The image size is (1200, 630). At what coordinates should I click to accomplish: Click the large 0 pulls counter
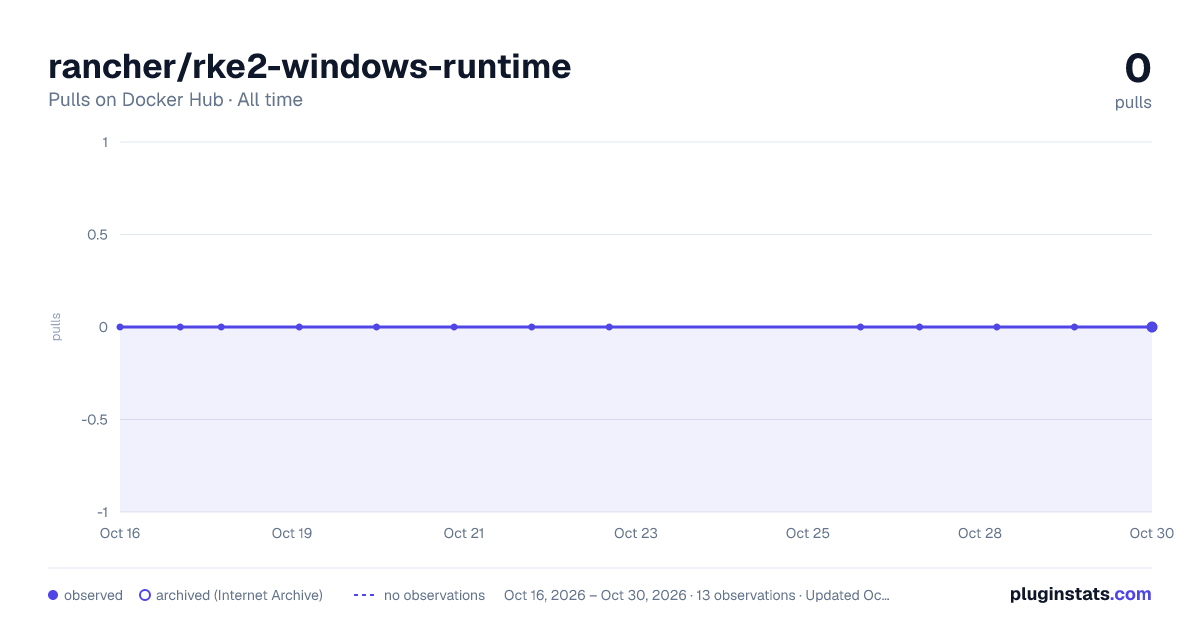click(x=1138, y=68)
